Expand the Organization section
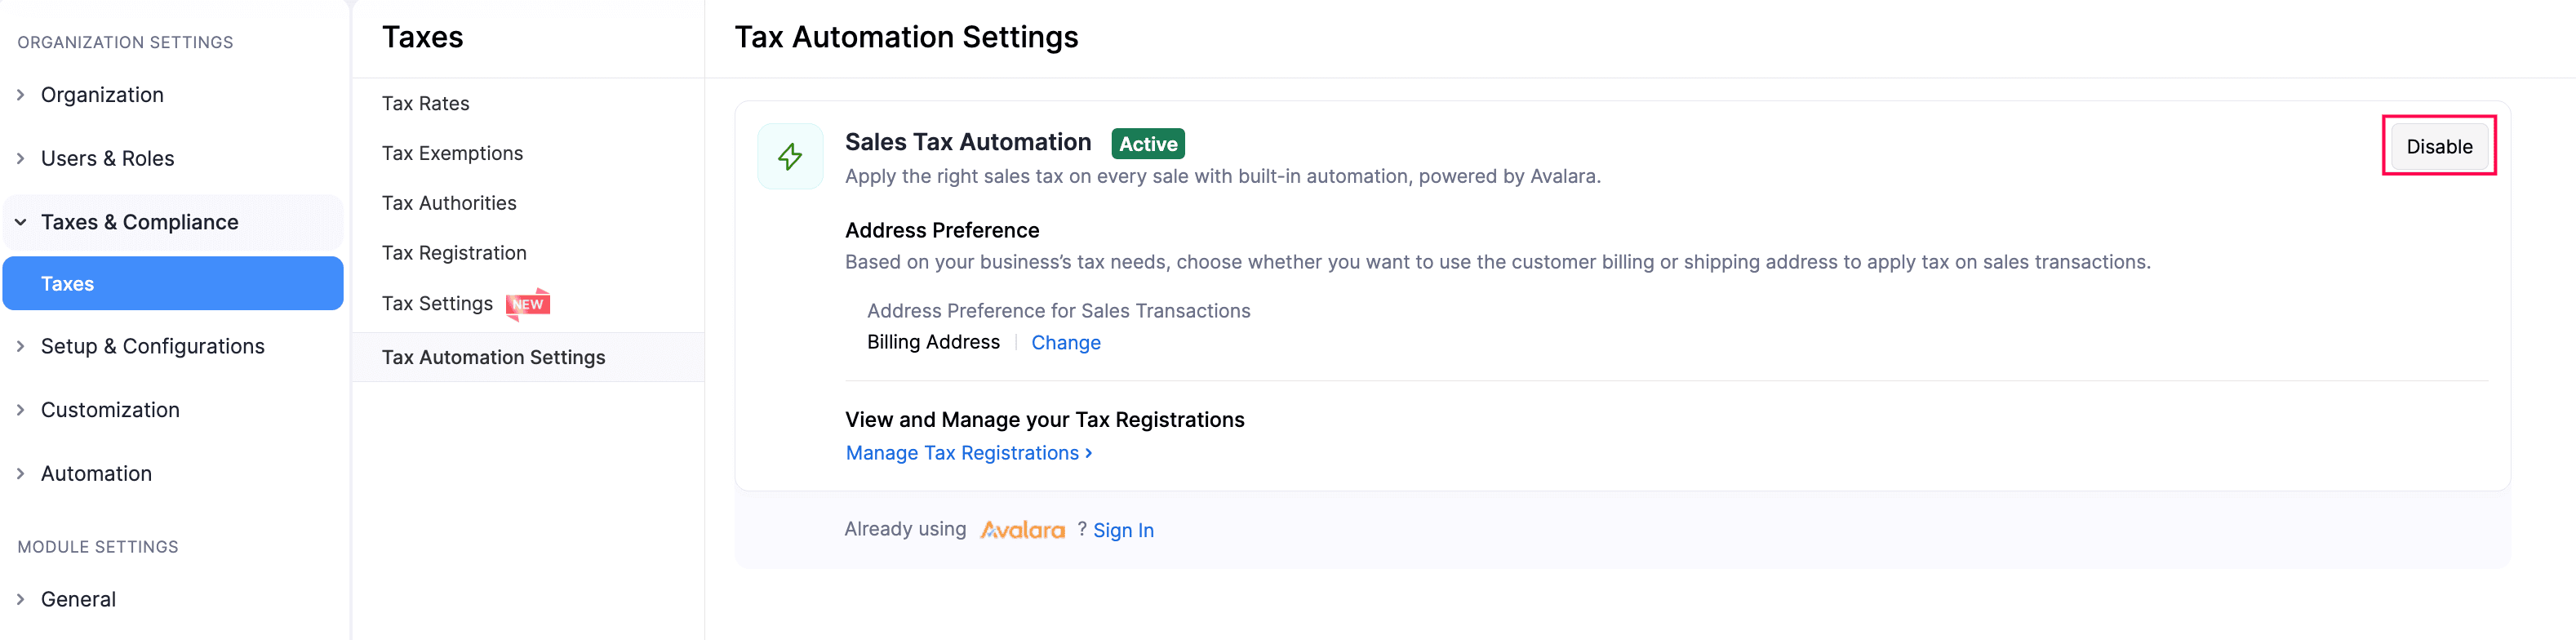Image resolution: width=2576 pixels, height=640 pixels. point(21,95)
